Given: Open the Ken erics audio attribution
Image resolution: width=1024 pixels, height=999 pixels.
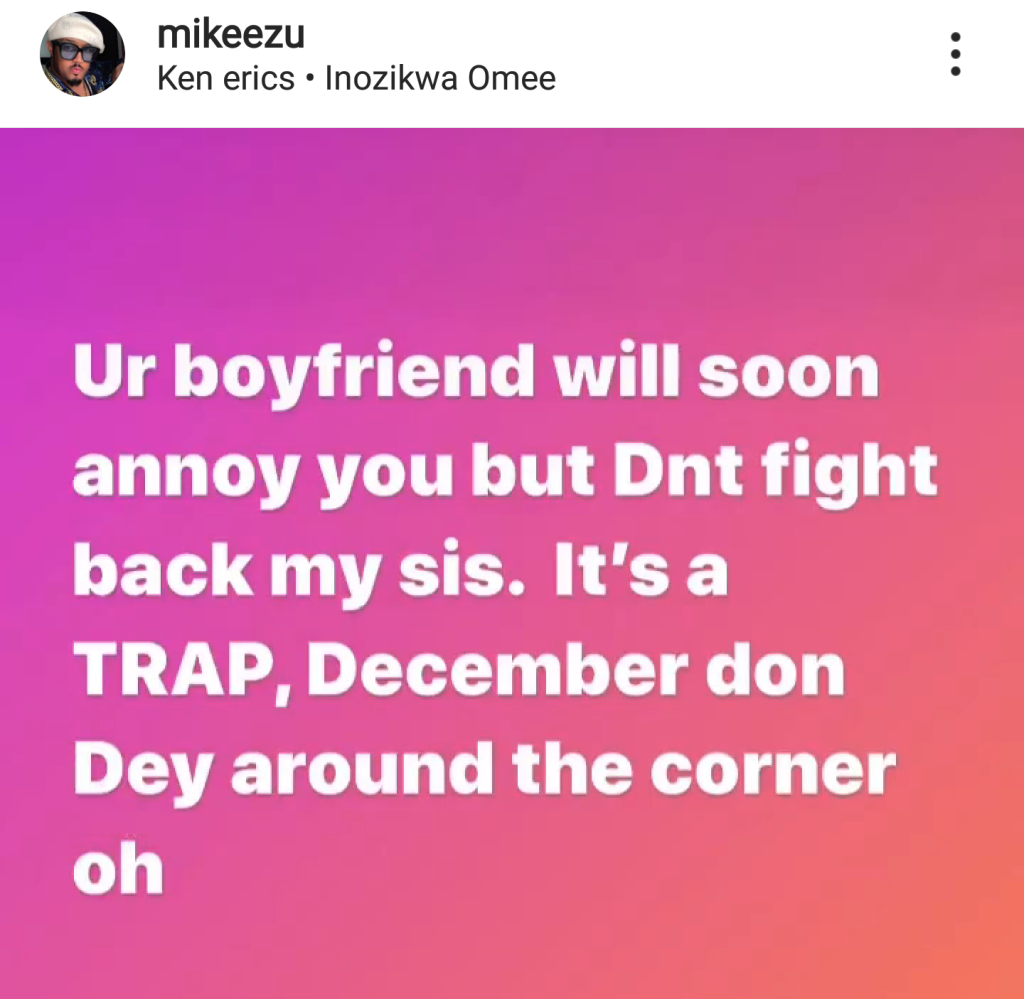Looking at the screenshot, I should 226,78.
